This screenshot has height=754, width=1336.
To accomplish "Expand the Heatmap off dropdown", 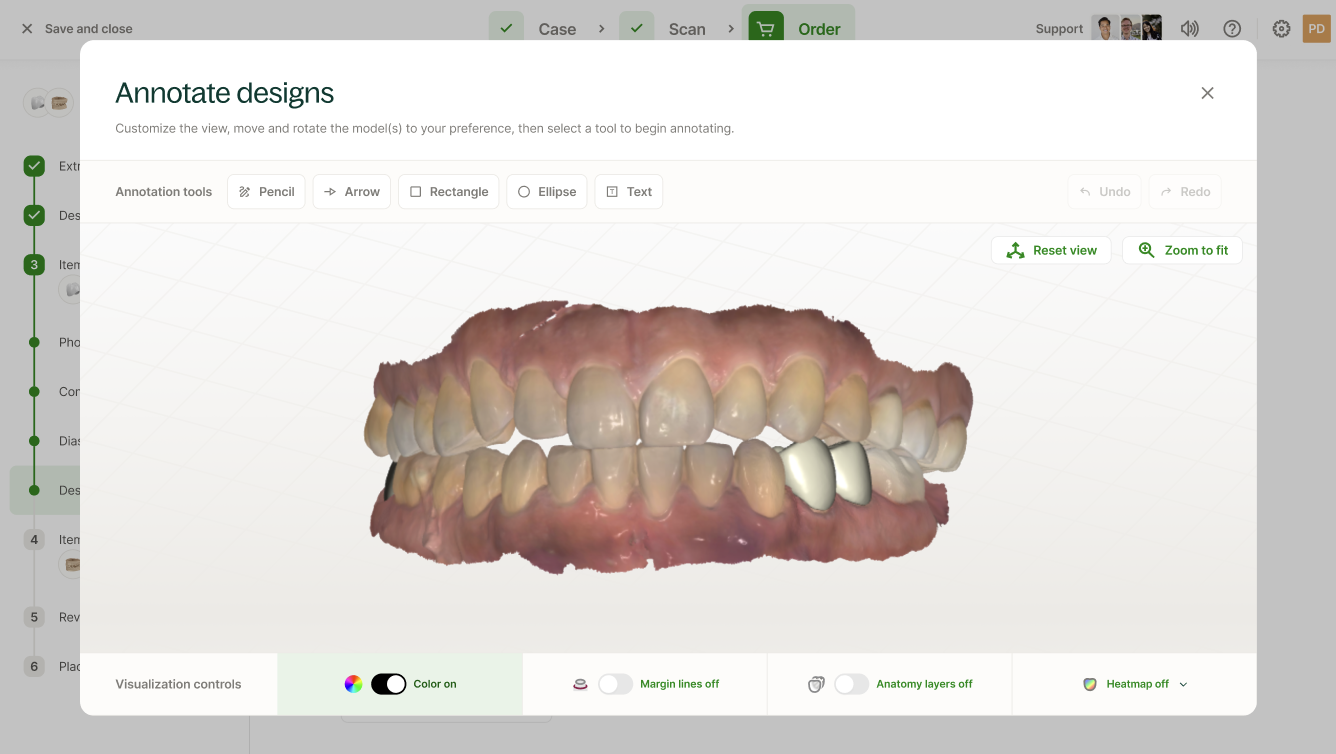I will tap(1136, 684).
